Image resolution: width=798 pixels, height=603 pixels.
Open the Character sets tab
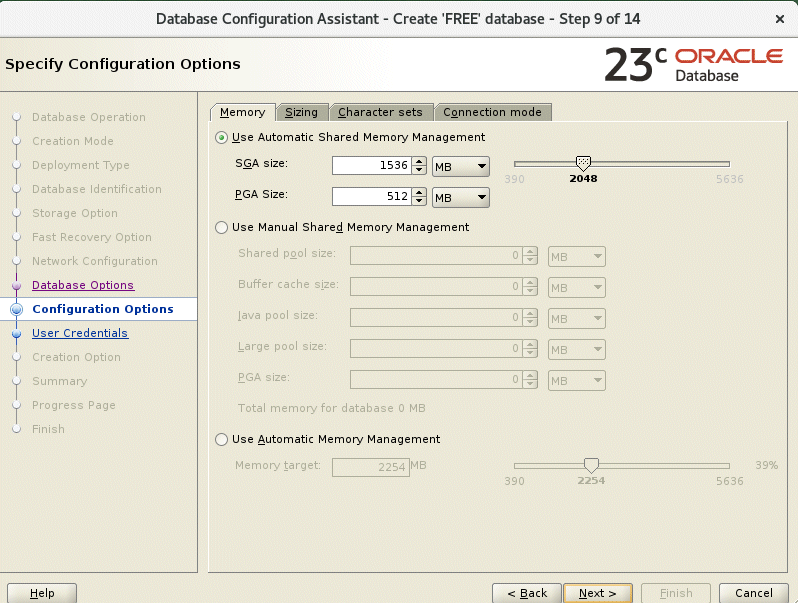tap(380, 112)
